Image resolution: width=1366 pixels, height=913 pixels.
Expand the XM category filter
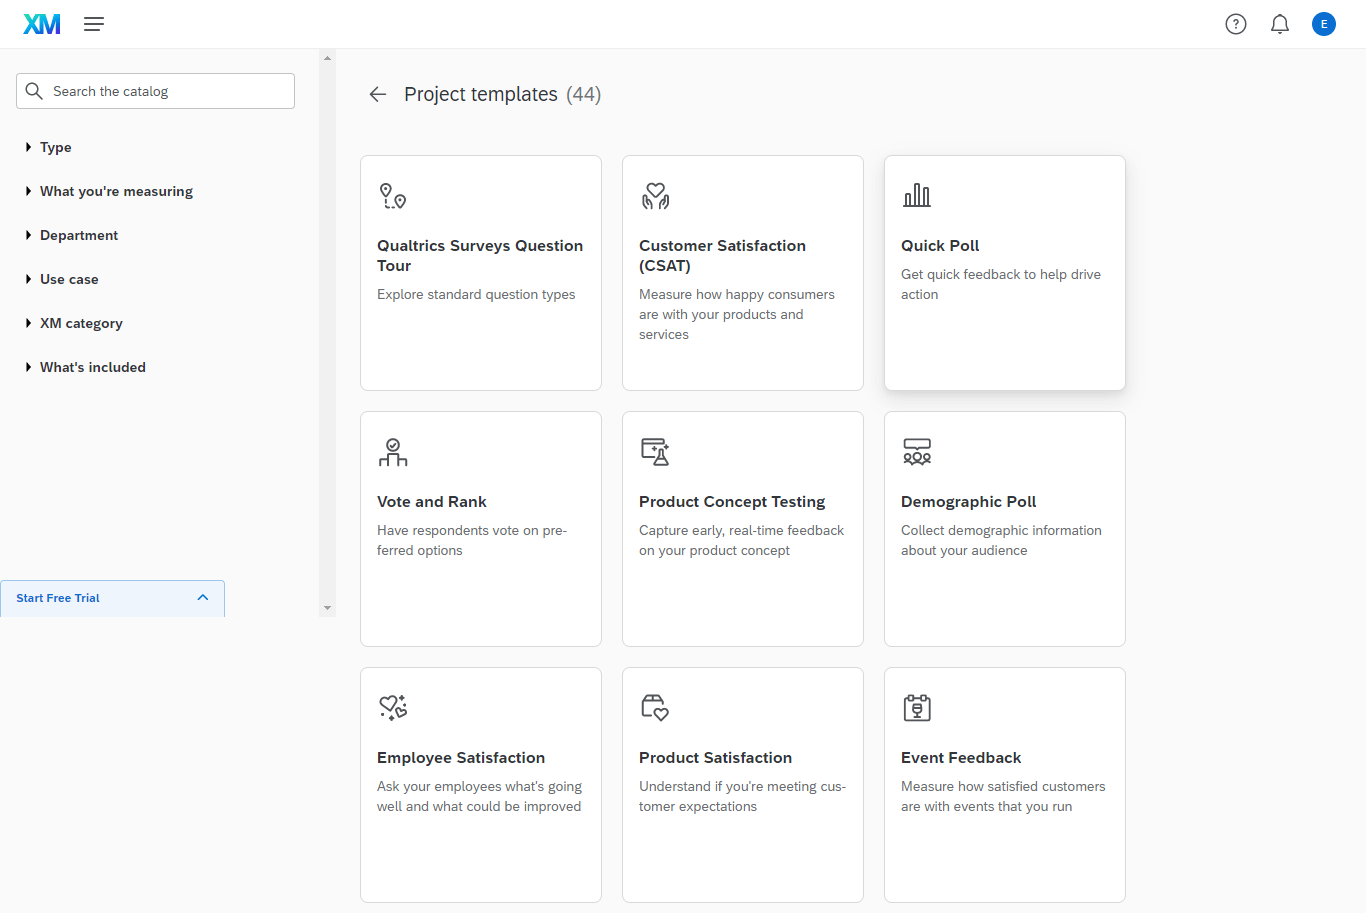(x=81, y=323)
